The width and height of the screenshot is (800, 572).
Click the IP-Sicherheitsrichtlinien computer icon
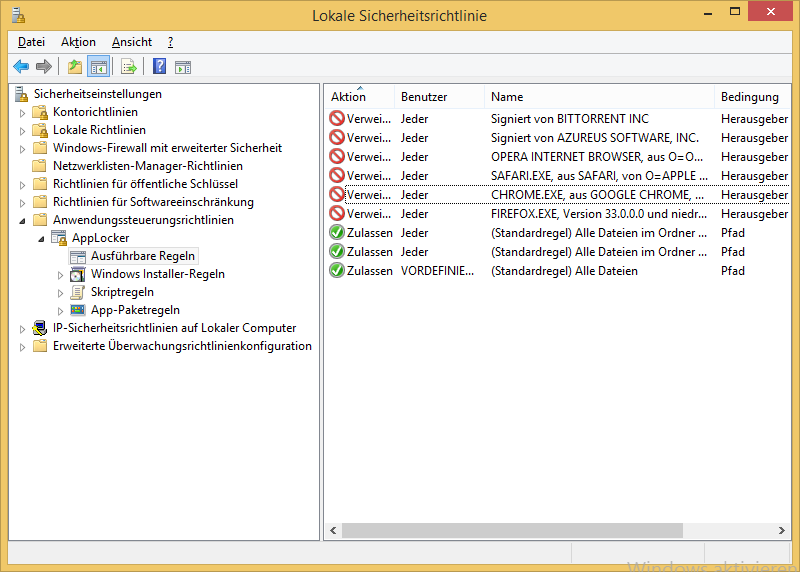[x=40, y=328]
